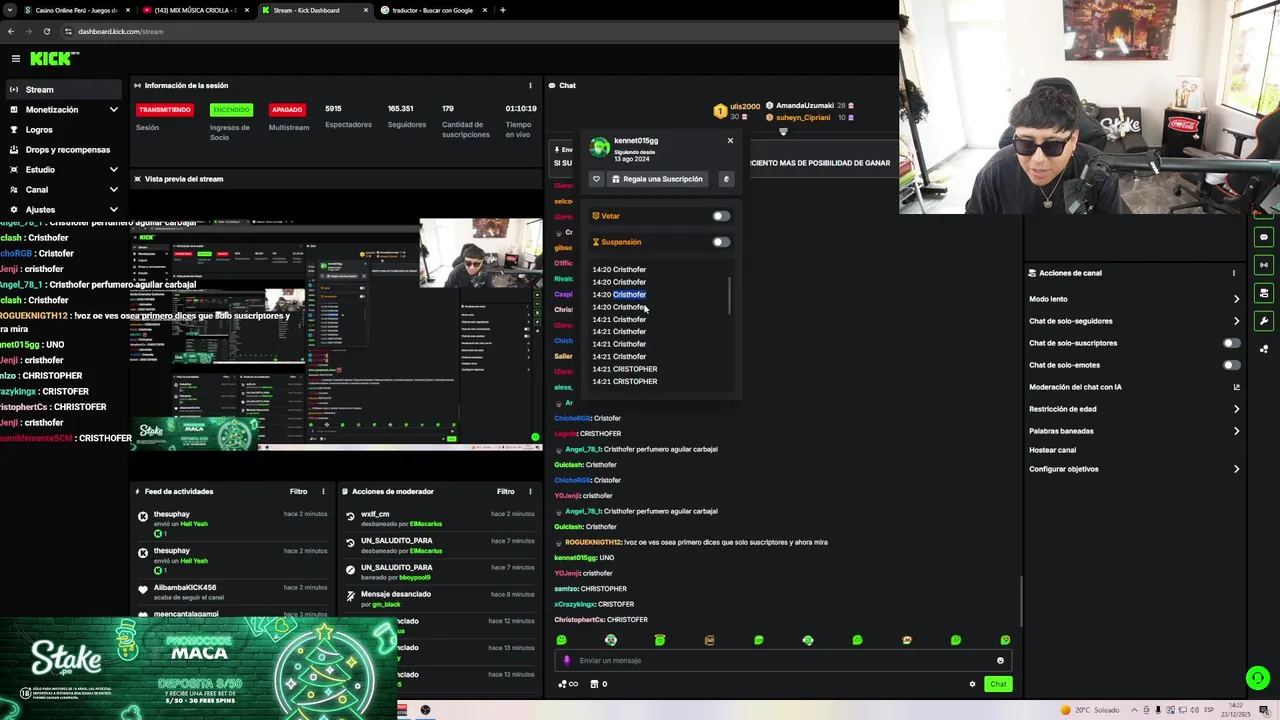This screenshot has height=720, width=1280.
Task: Click the dots cluster icon in right rail
Action: pyautogui.click(x=1264, y=349)
